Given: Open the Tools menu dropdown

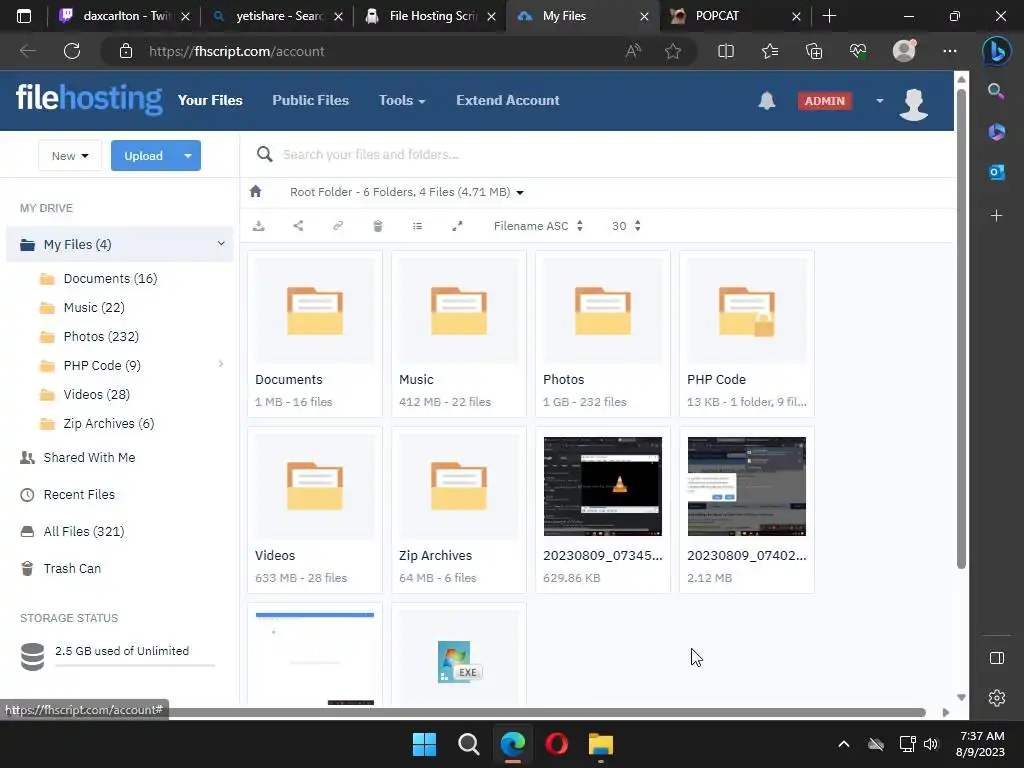Looking at the screenshot, I should 402,101.
